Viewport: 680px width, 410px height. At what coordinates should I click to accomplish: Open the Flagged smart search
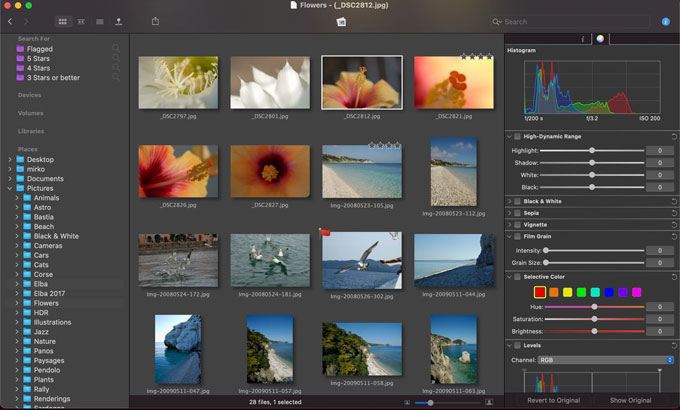39,49
